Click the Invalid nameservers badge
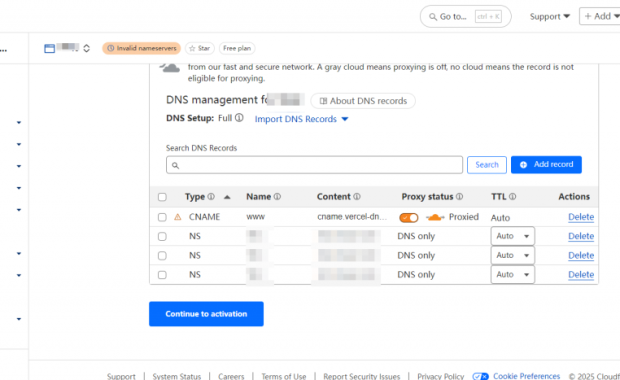Viewport: 620px width, 380px height. tap(142, 48)
